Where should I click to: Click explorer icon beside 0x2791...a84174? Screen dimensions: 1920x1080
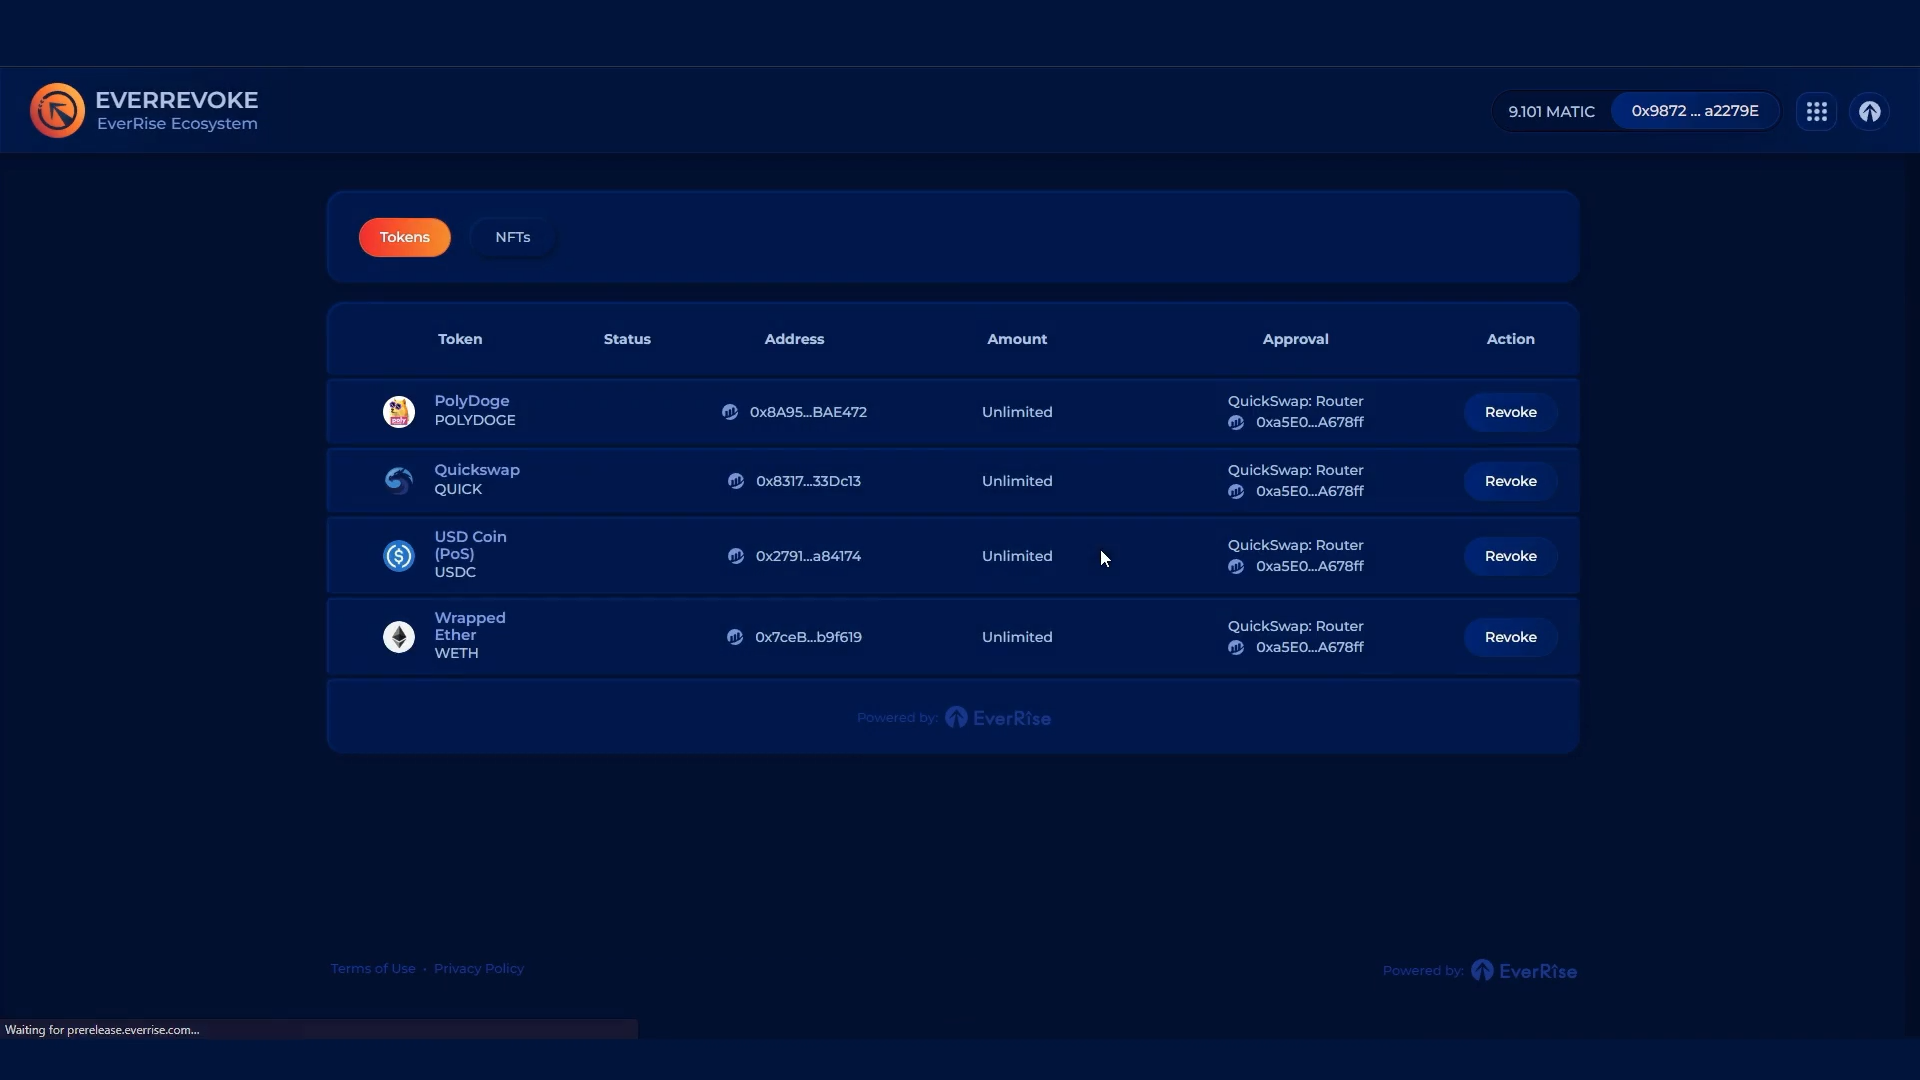click(x=736, y=556)
